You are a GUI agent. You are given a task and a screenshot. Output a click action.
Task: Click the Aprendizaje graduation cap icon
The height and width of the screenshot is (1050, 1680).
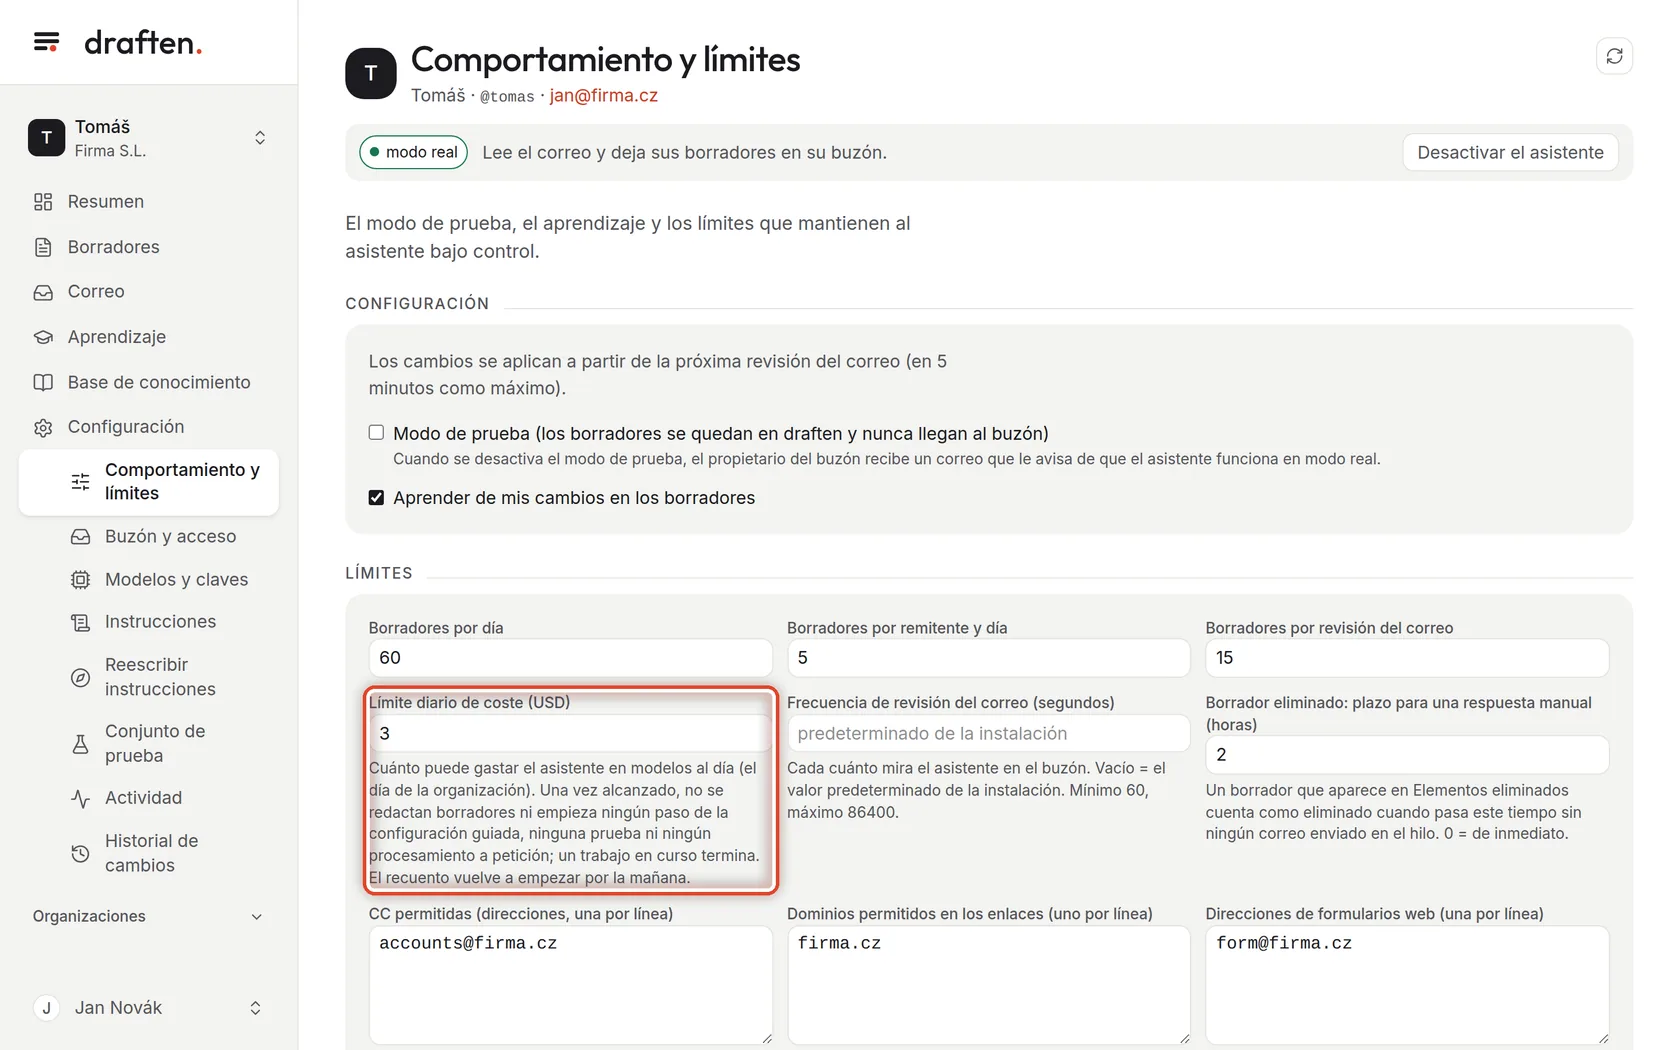point(43,337)
